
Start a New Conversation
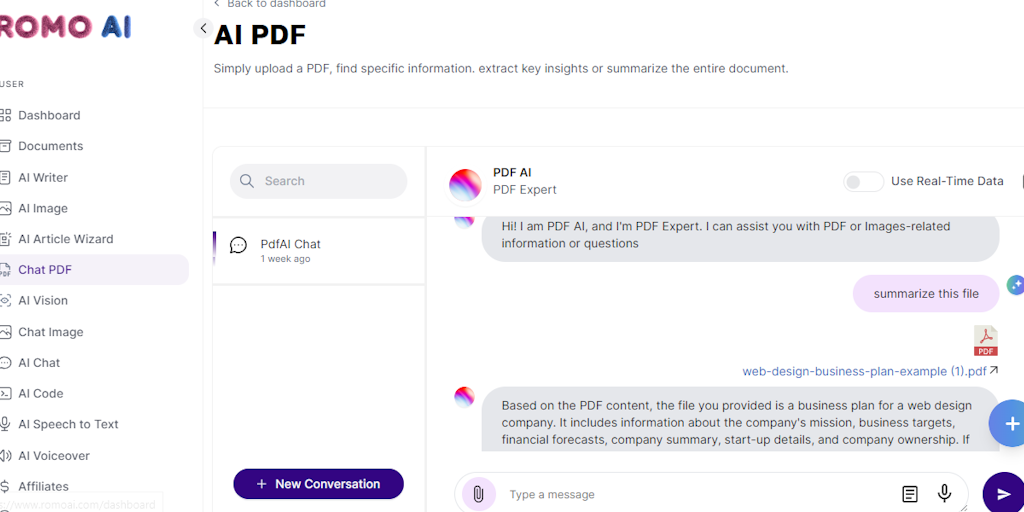[318, 484]
